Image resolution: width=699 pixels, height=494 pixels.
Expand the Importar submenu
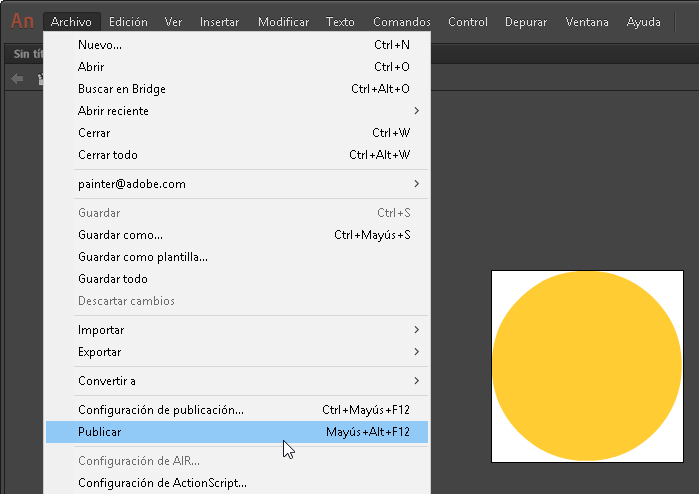tap(237, 330)
